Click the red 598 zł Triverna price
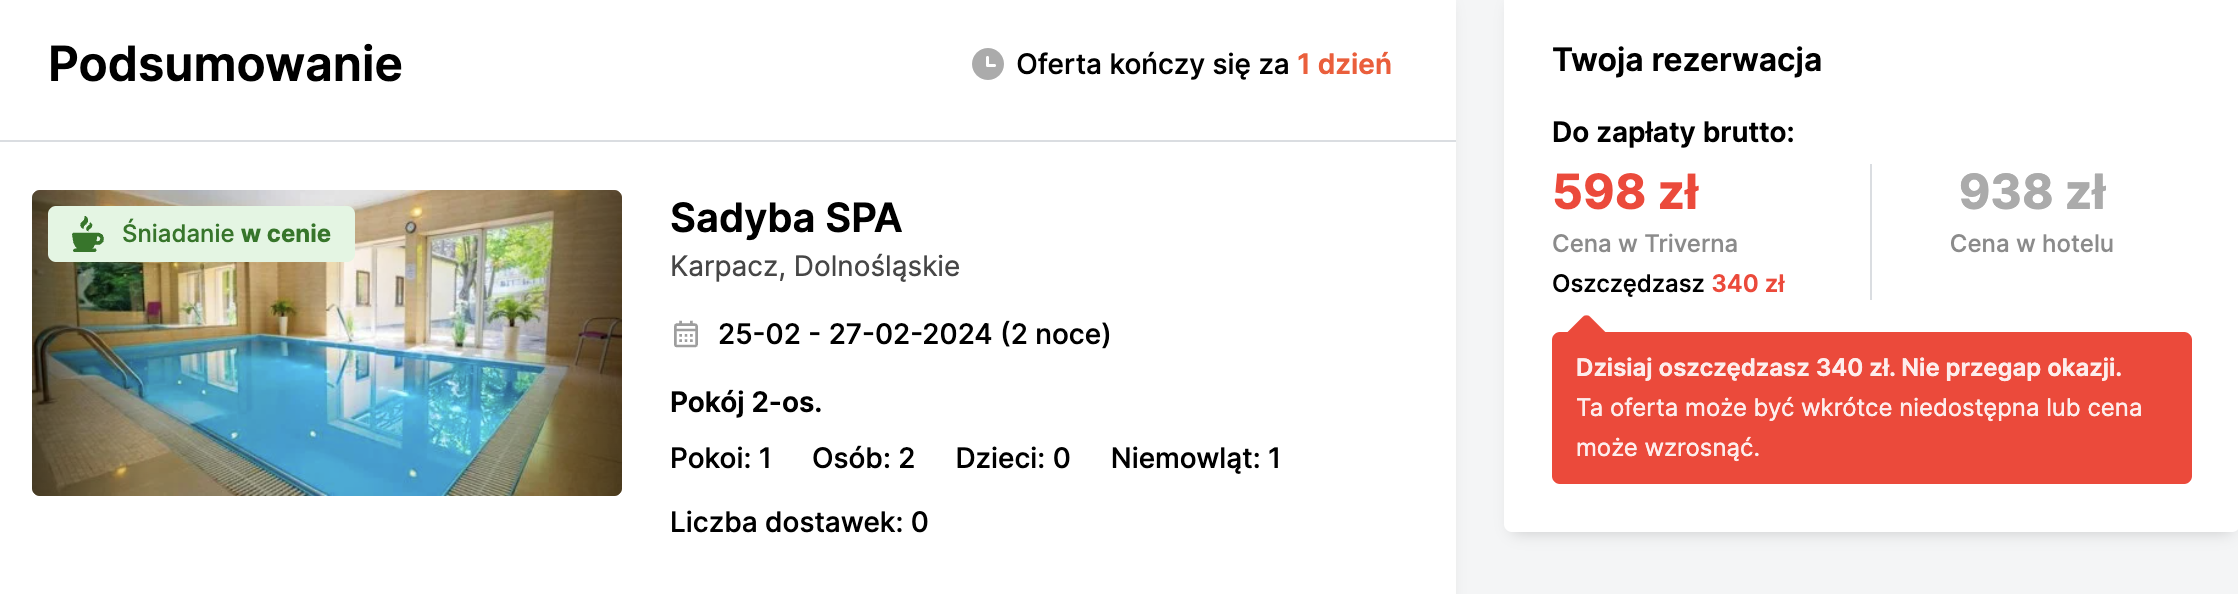This screenshot has height=594, width=2238. pos(1625,192)
